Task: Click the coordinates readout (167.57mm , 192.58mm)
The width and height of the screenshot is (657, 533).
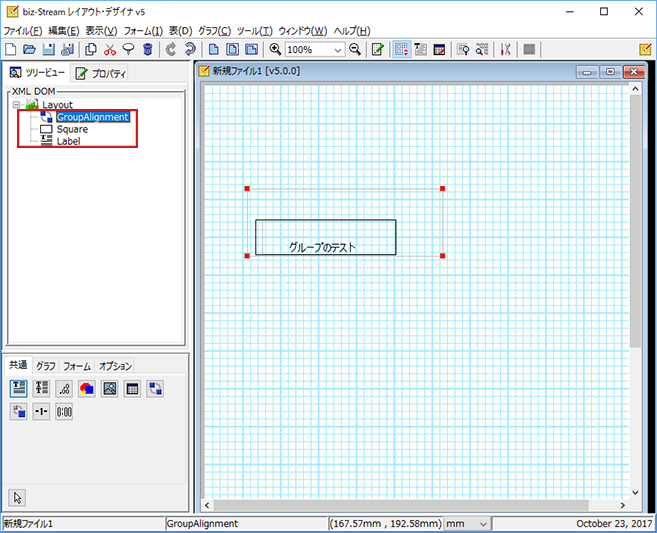Action: [x=385, y=524]
